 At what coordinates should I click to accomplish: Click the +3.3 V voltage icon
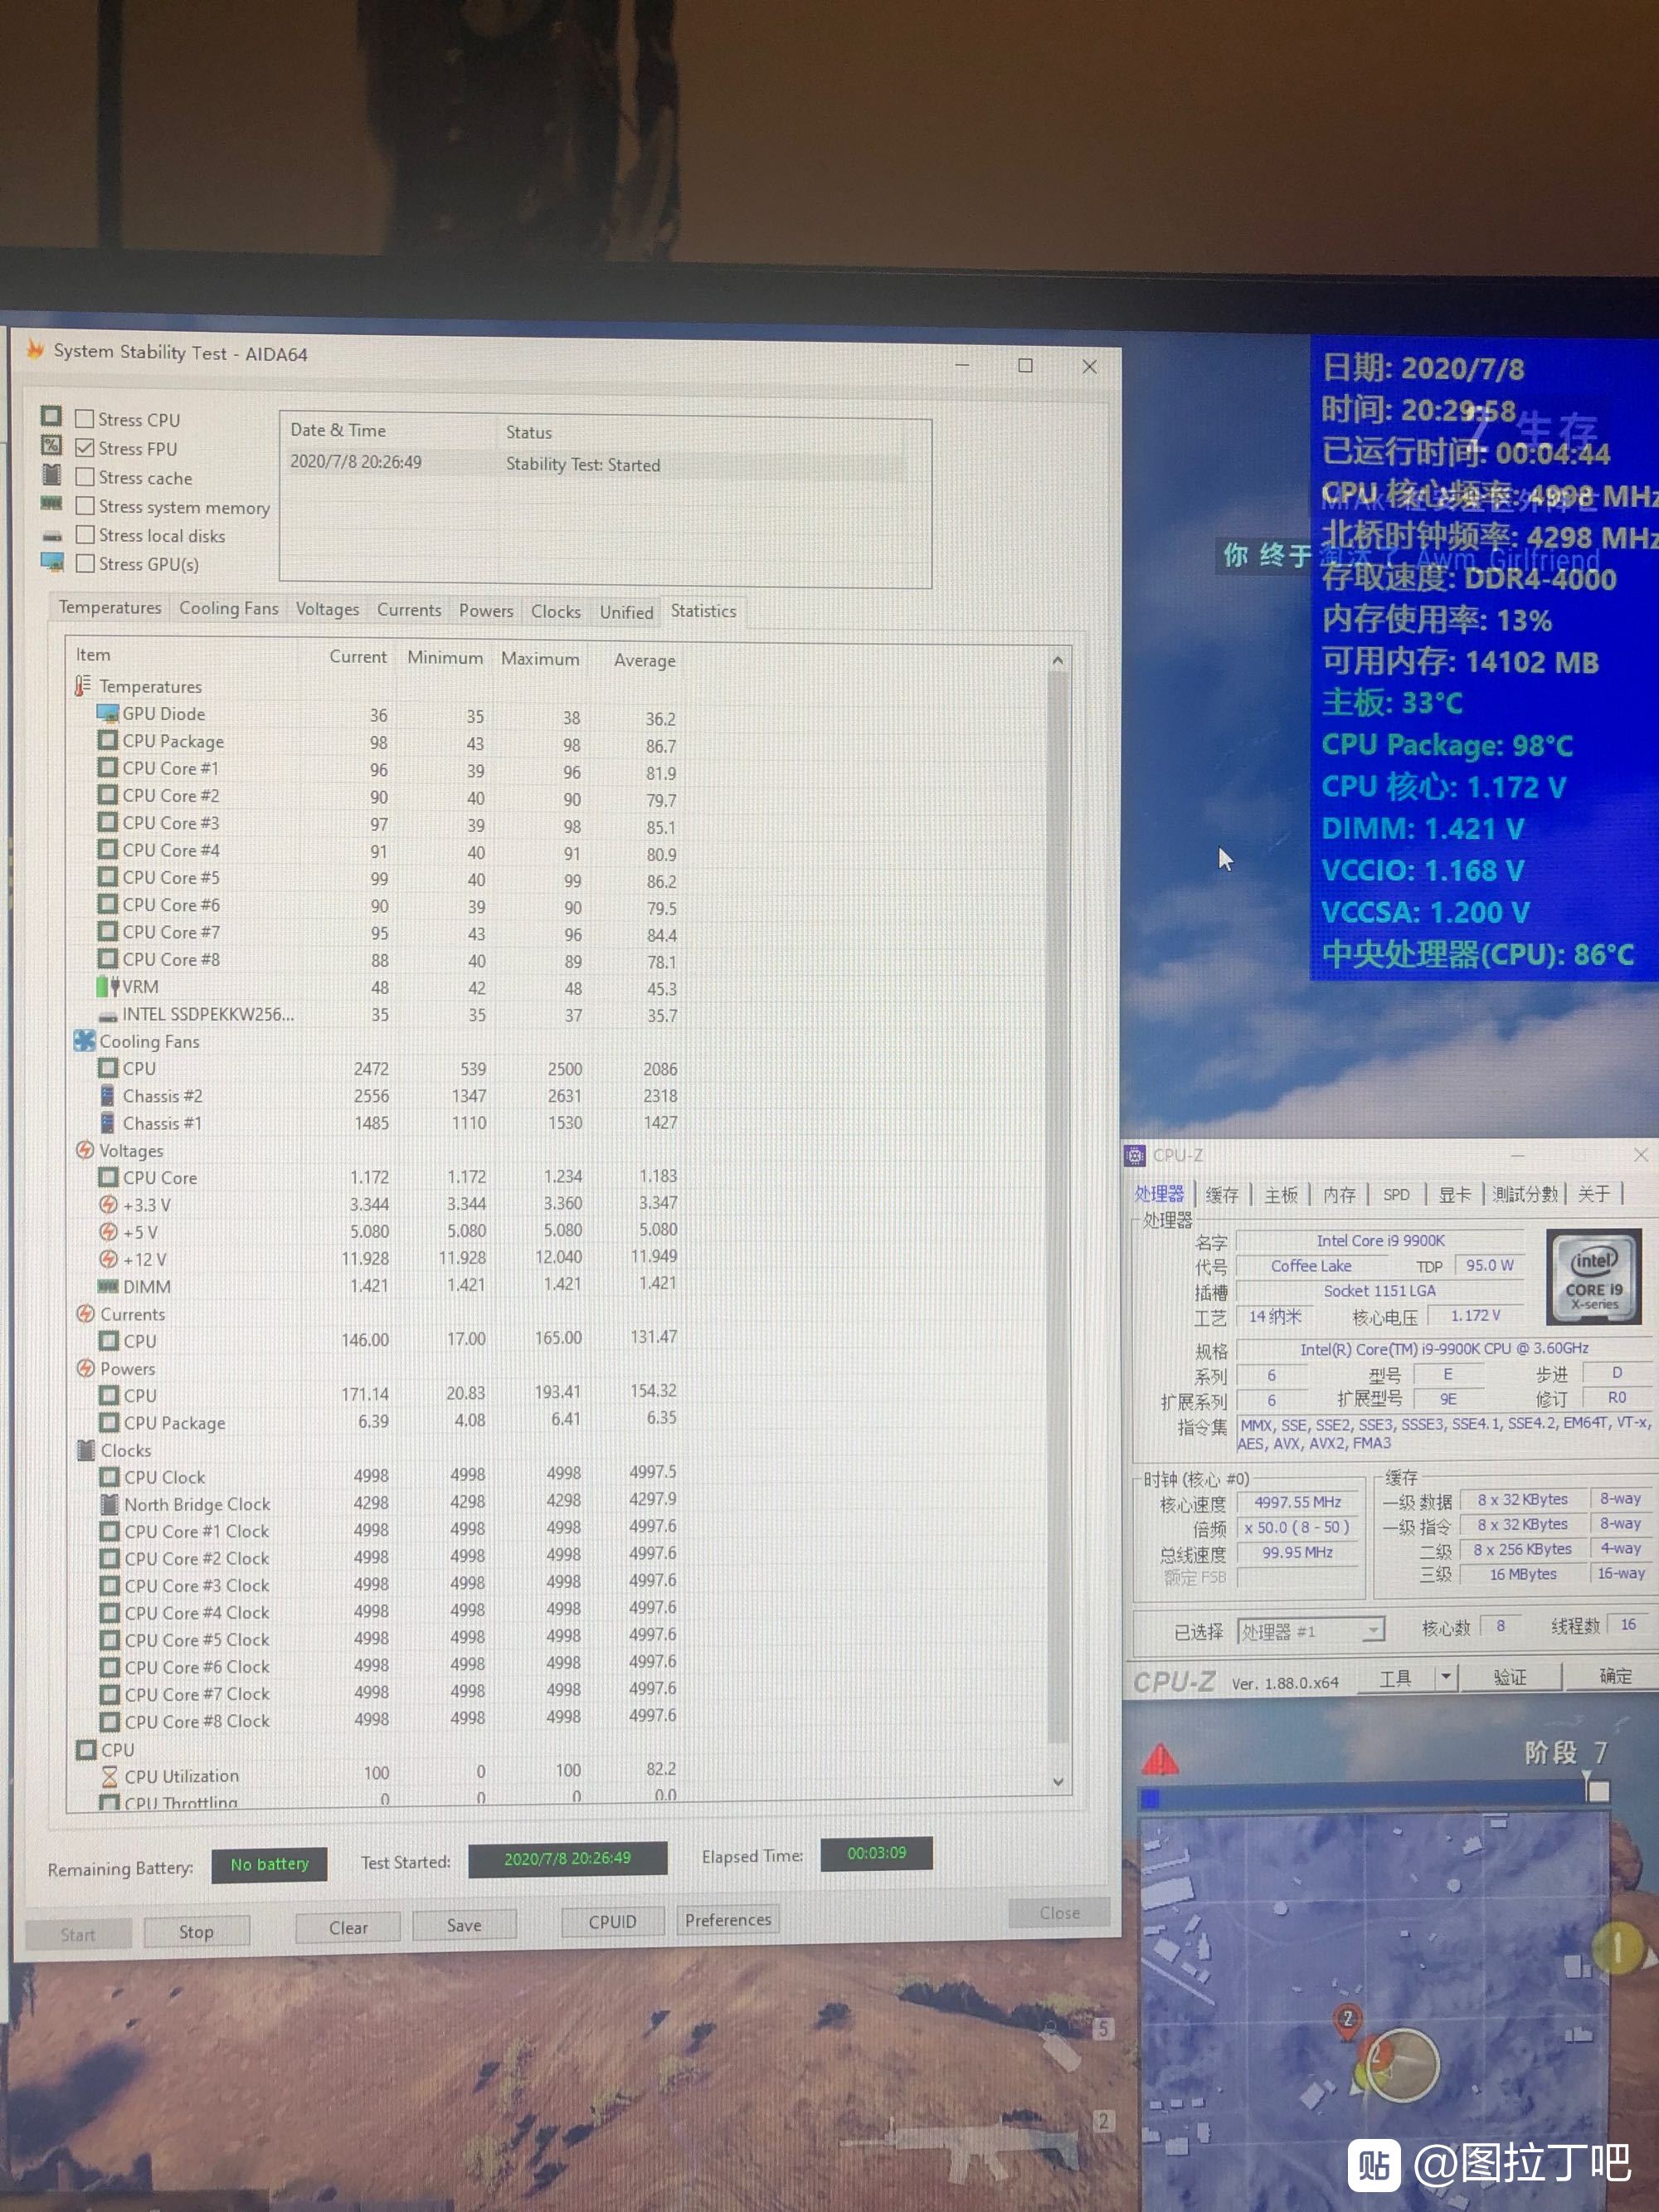(x=108, y=1205)
